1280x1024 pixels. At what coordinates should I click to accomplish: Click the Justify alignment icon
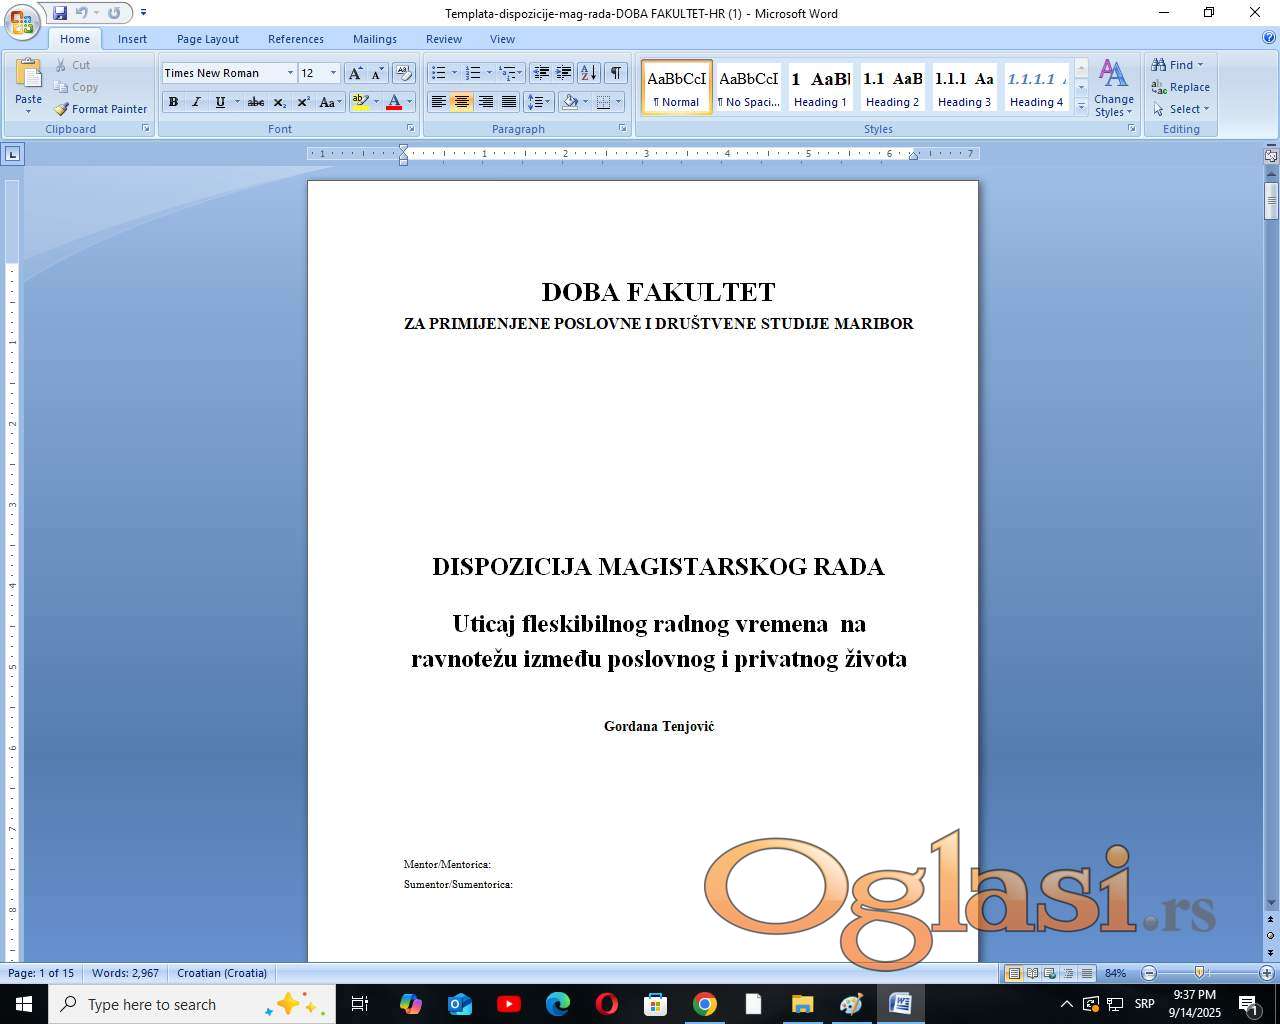click(509, 102)
